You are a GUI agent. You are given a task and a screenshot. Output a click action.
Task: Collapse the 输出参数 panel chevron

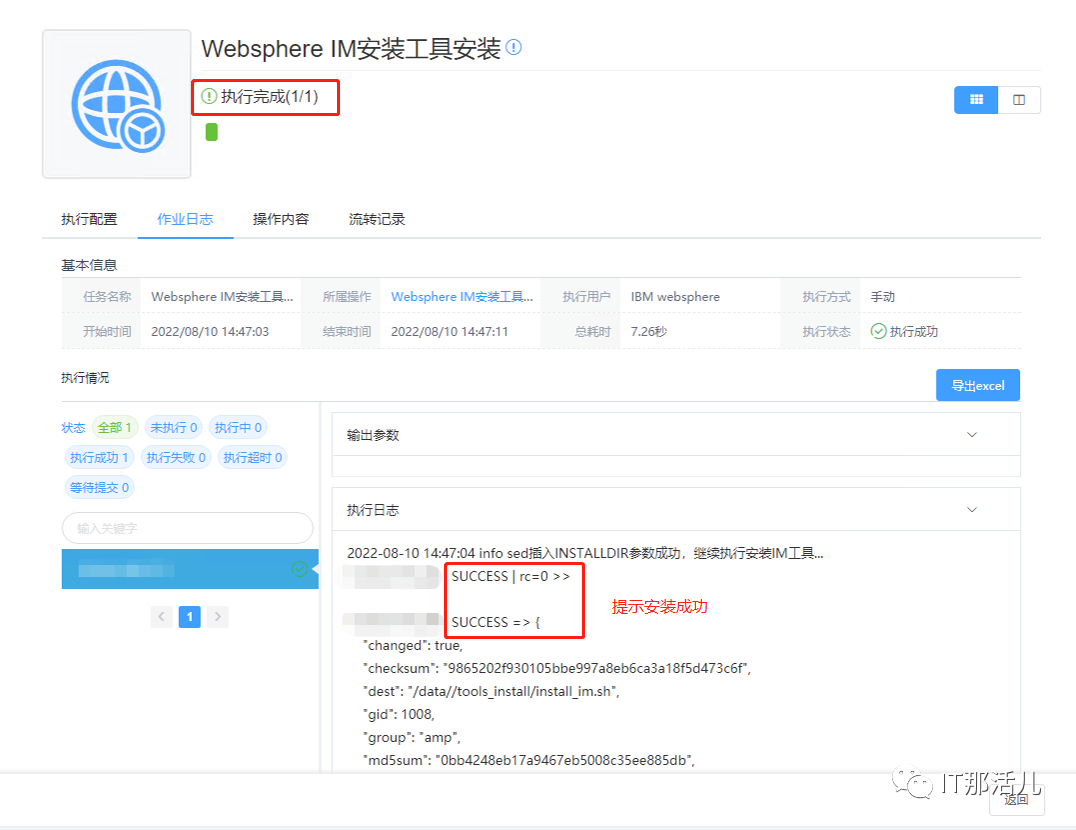[972, 435]
